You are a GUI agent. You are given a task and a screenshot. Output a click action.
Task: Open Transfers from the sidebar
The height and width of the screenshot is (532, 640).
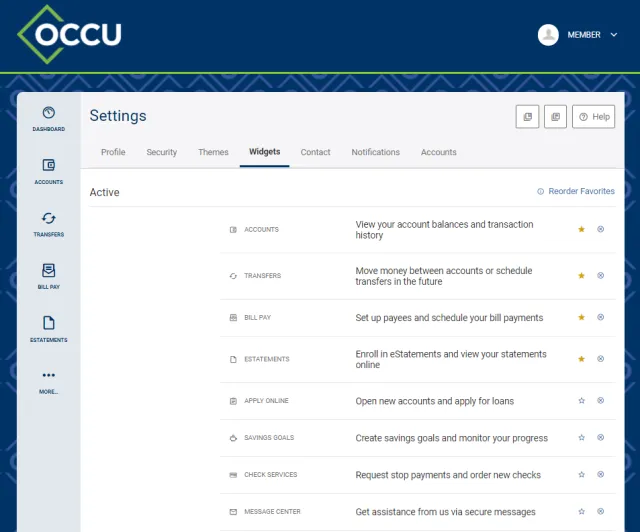tap(49, 224)
